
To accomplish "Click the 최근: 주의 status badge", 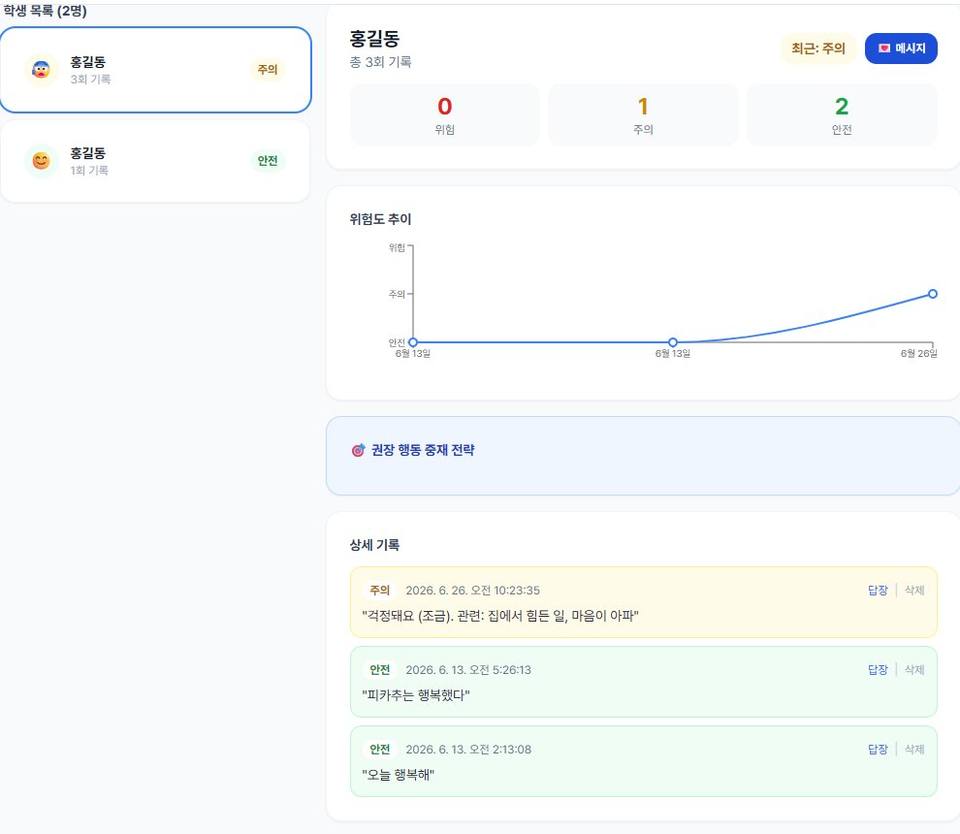I will (x=818, y=48).
